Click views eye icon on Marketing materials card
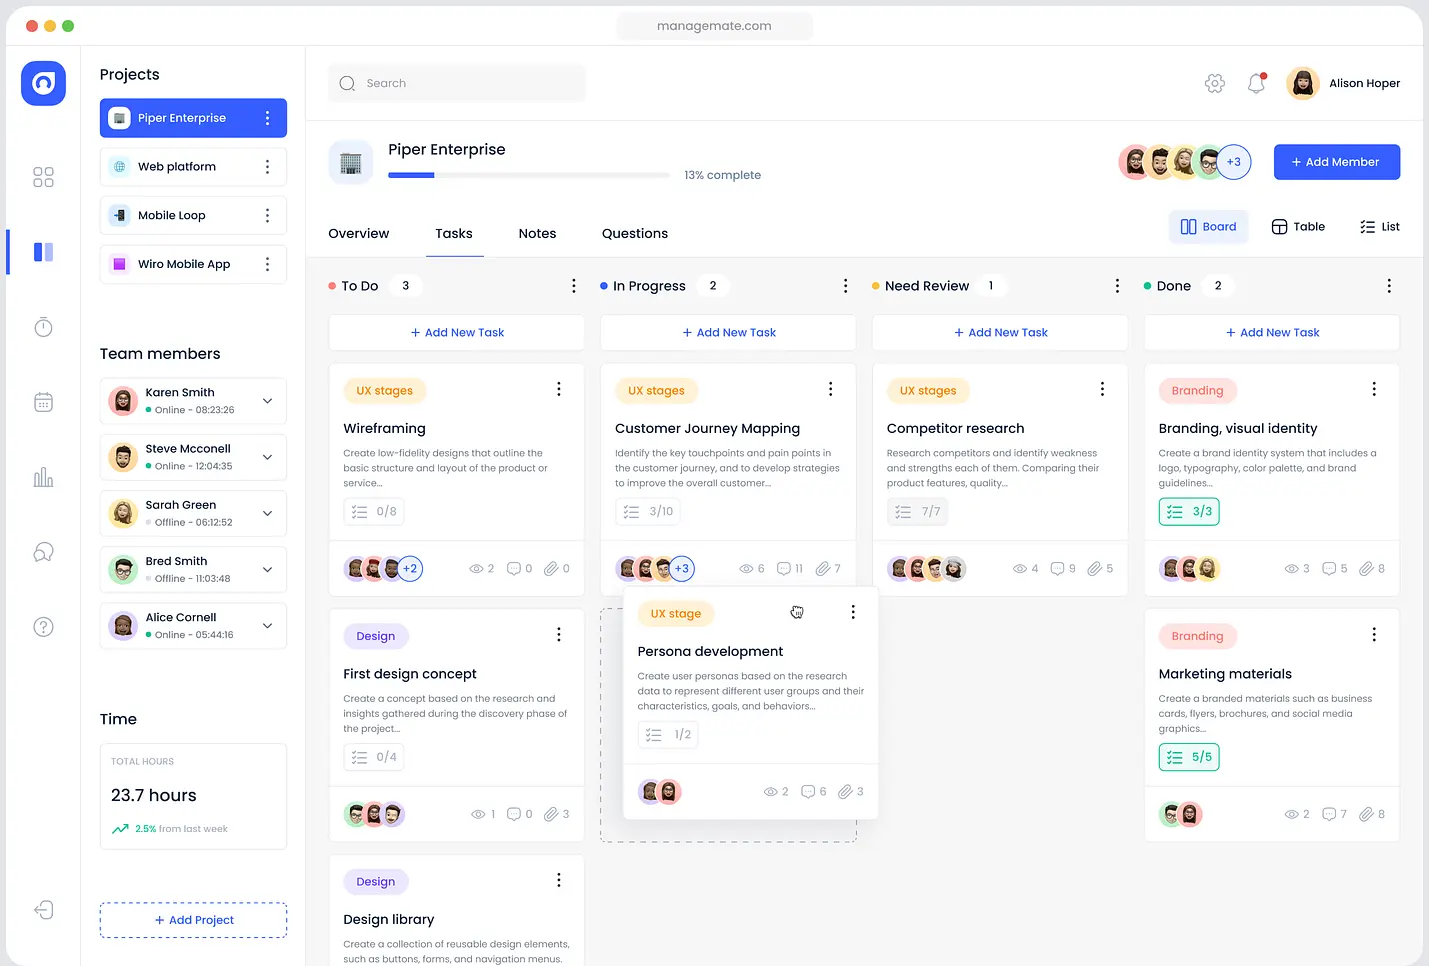Screen dimensions: 1429x966 coord(1291,815)
